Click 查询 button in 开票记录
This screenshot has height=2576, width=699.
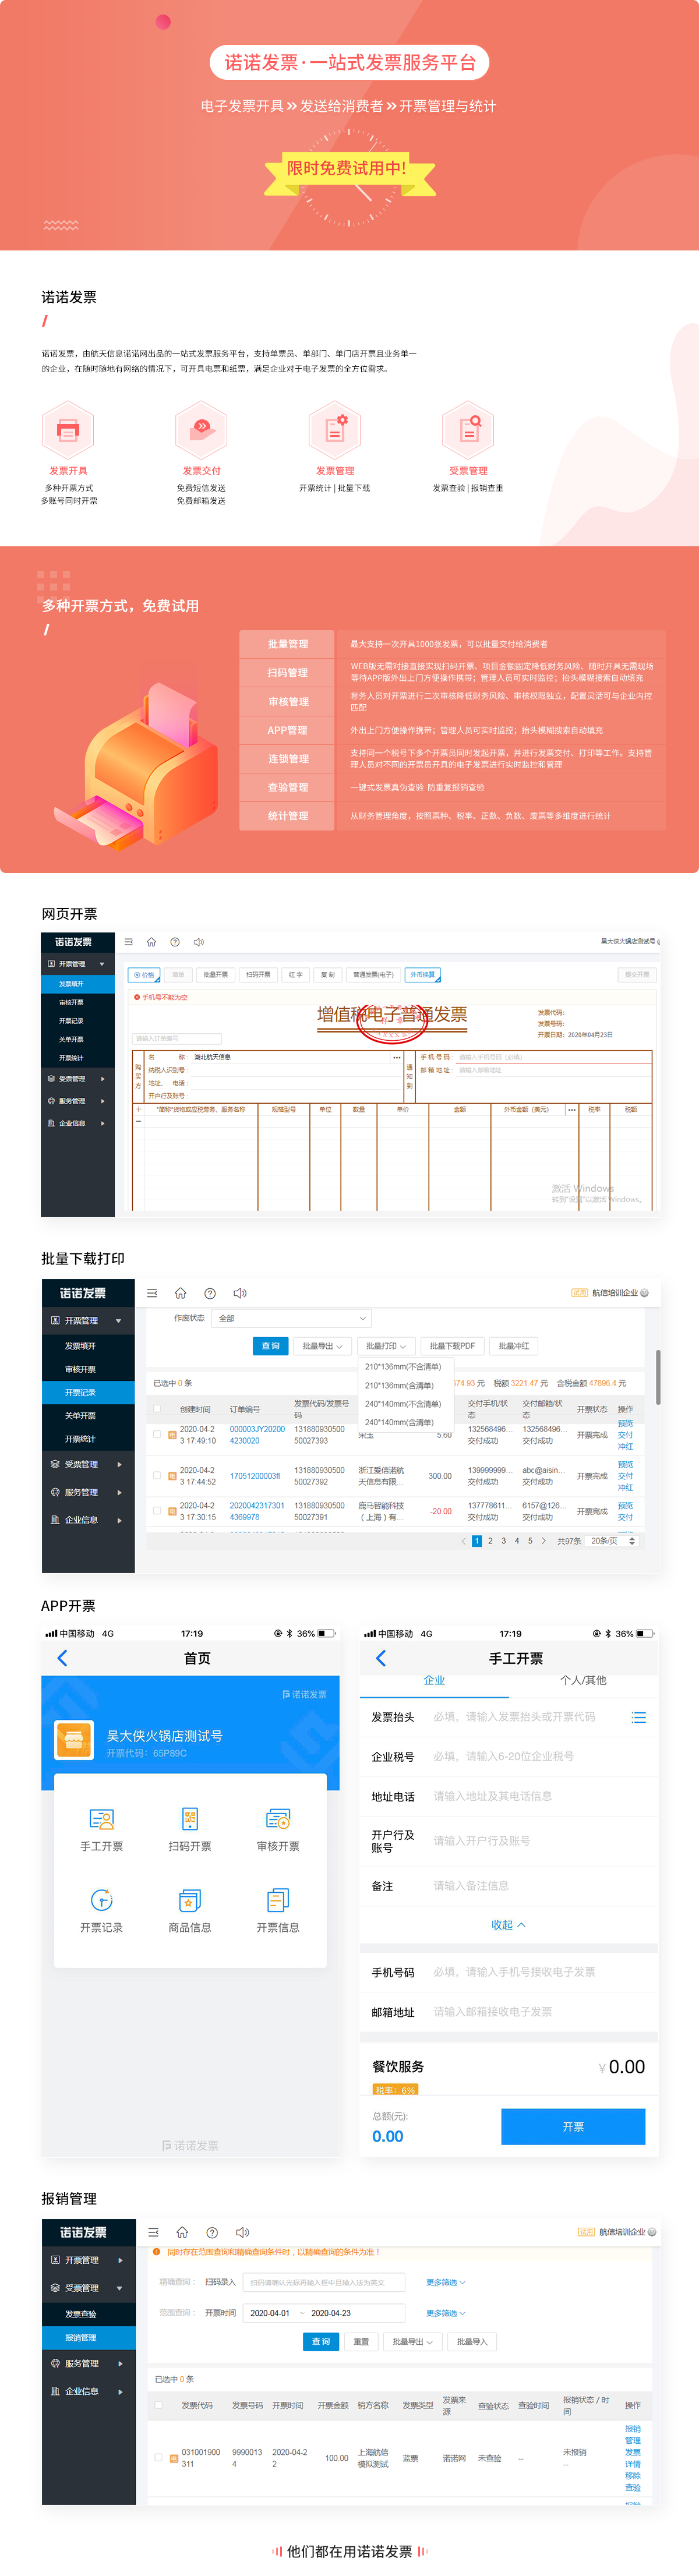click(x=270, y=1346)
